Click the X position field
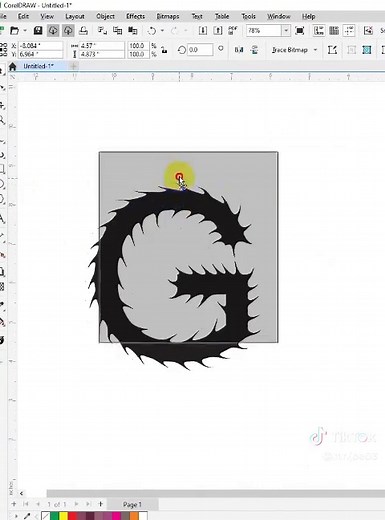The height and width of the screenshot is (520, 385). (40, 46)
